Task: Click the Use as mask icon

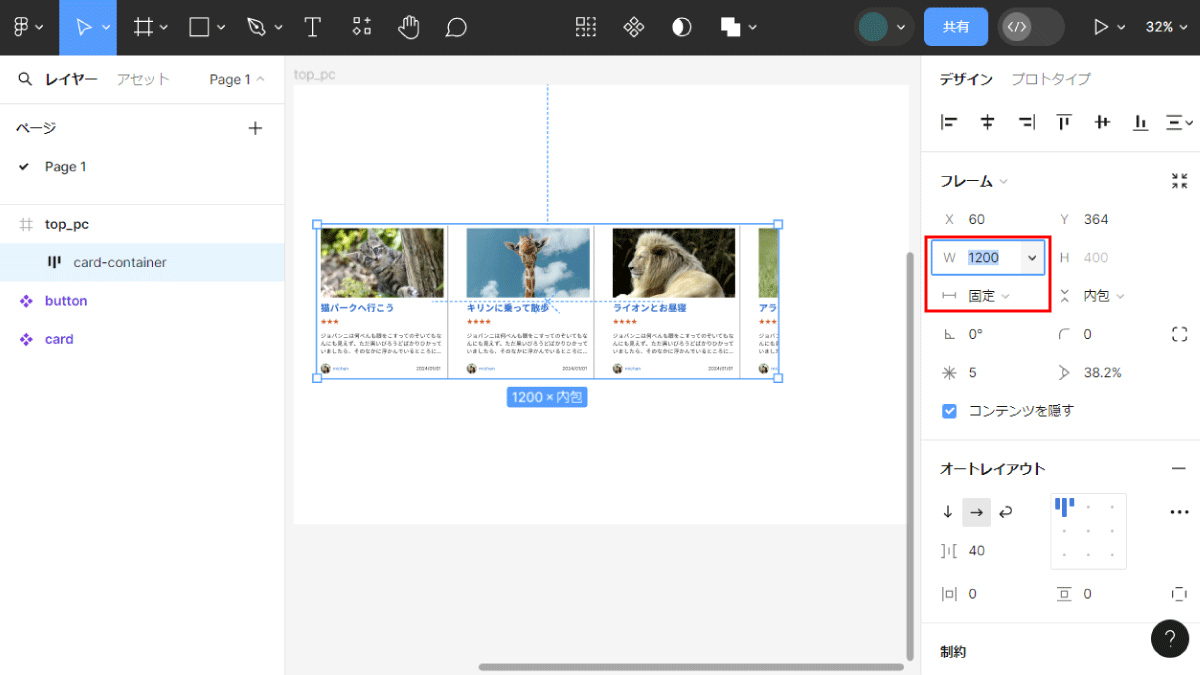Action: coord(681,27)
